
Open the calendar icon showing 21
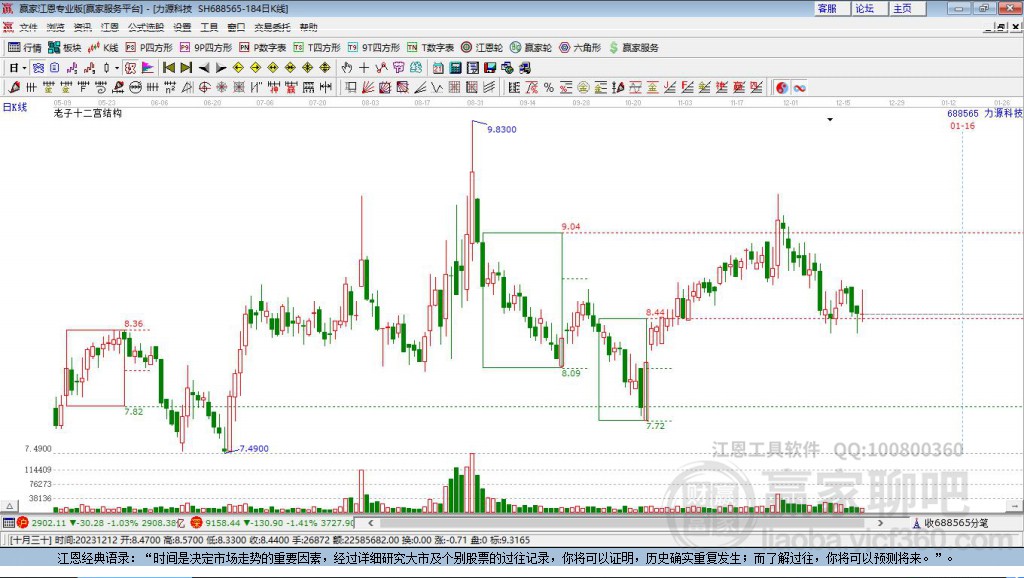coord(438,68)
